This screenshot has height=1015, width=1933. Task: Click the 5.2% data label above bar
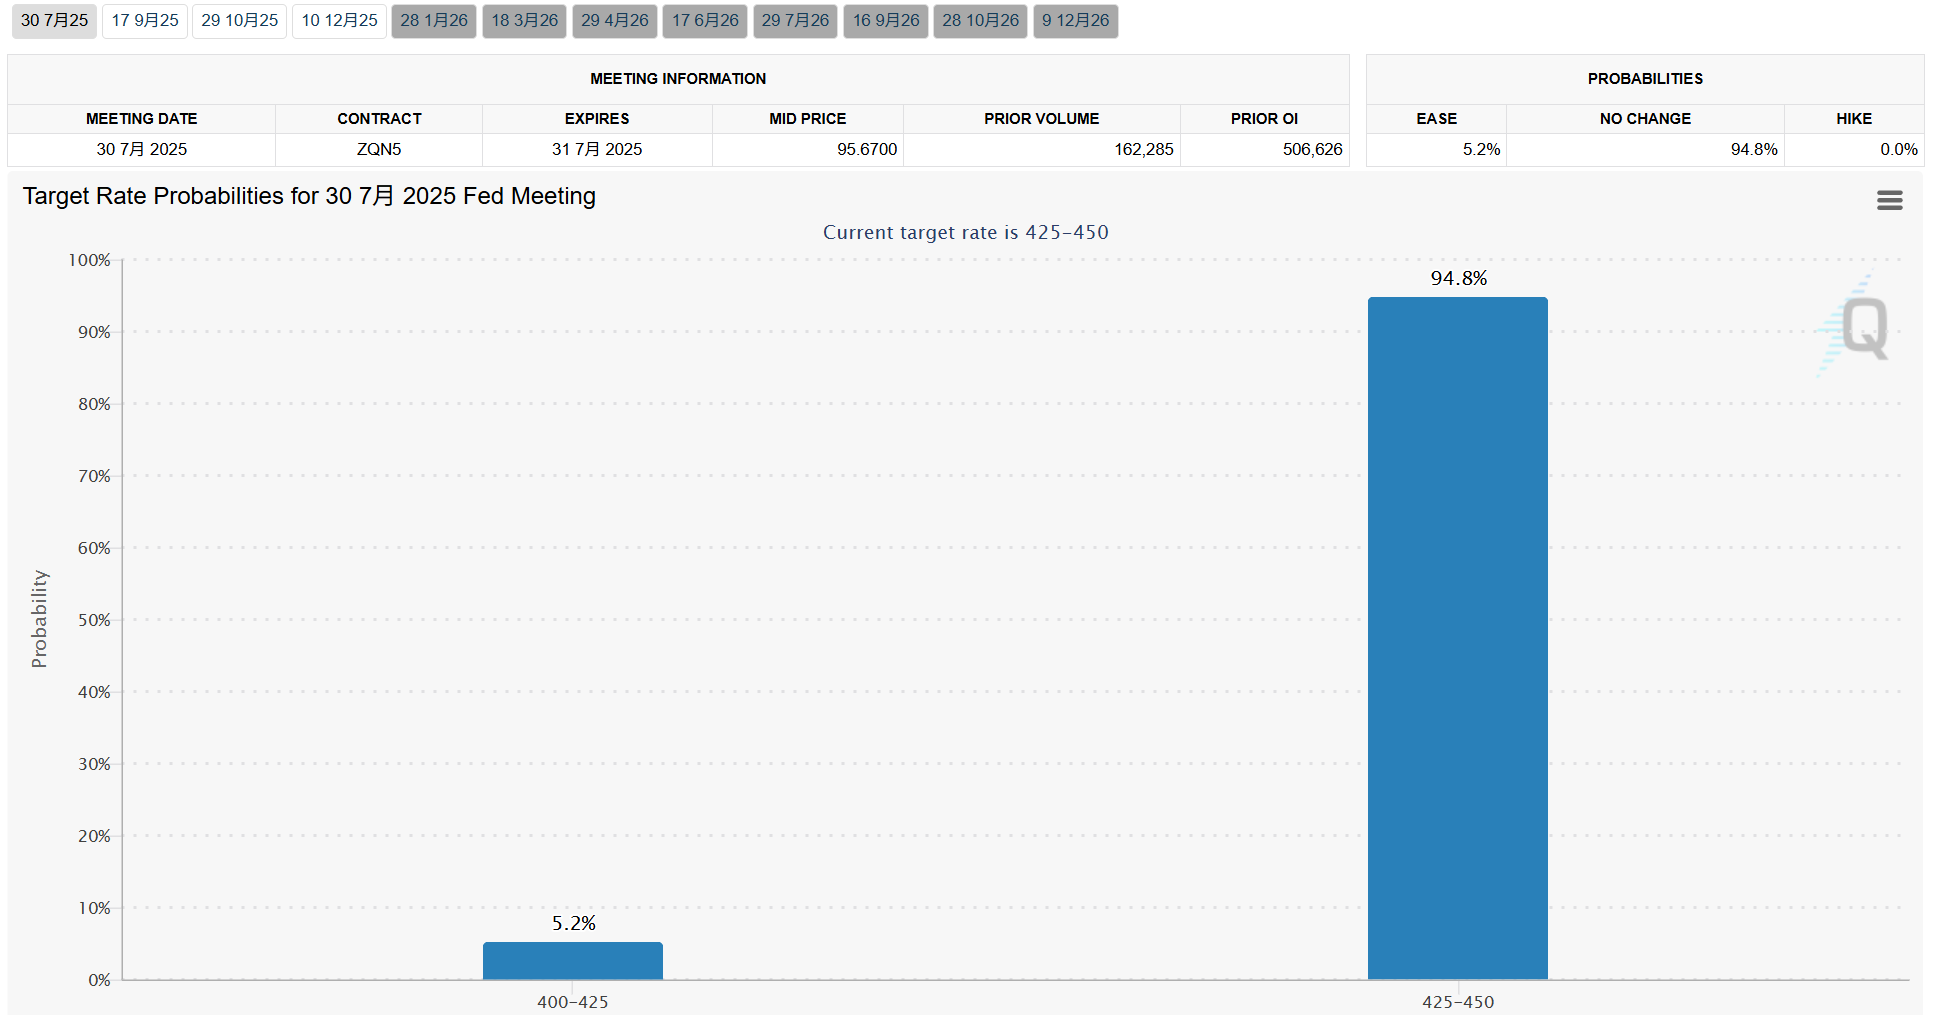coord(573,923)
